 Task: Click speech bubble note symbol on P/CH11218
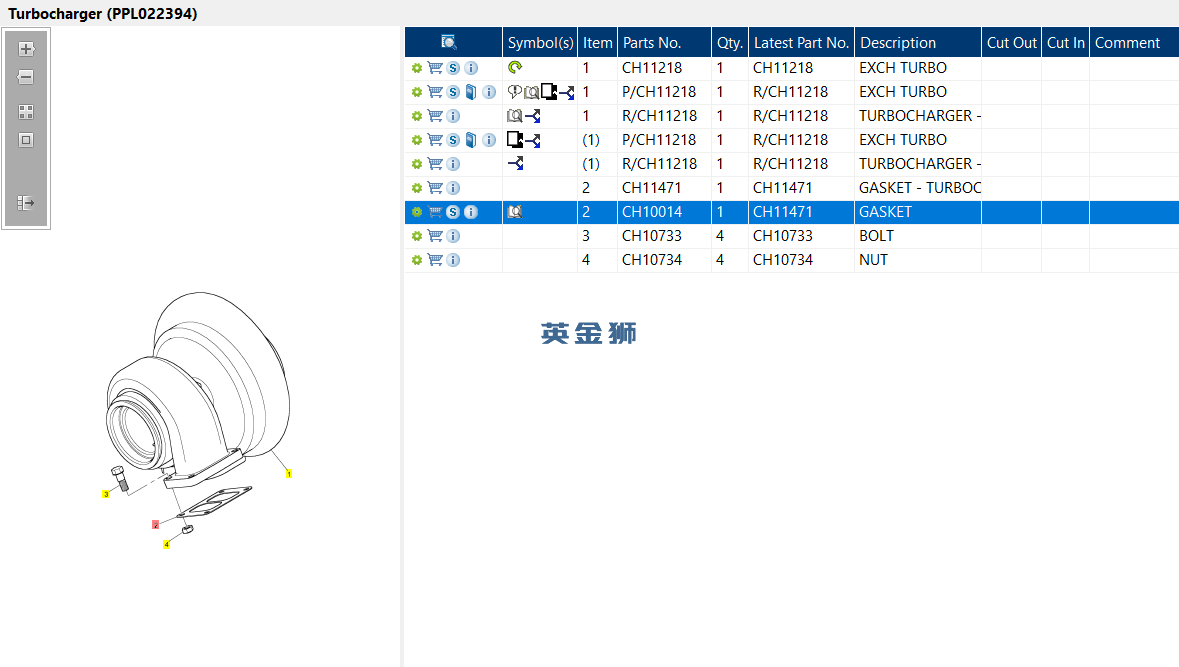coord(514,92)
